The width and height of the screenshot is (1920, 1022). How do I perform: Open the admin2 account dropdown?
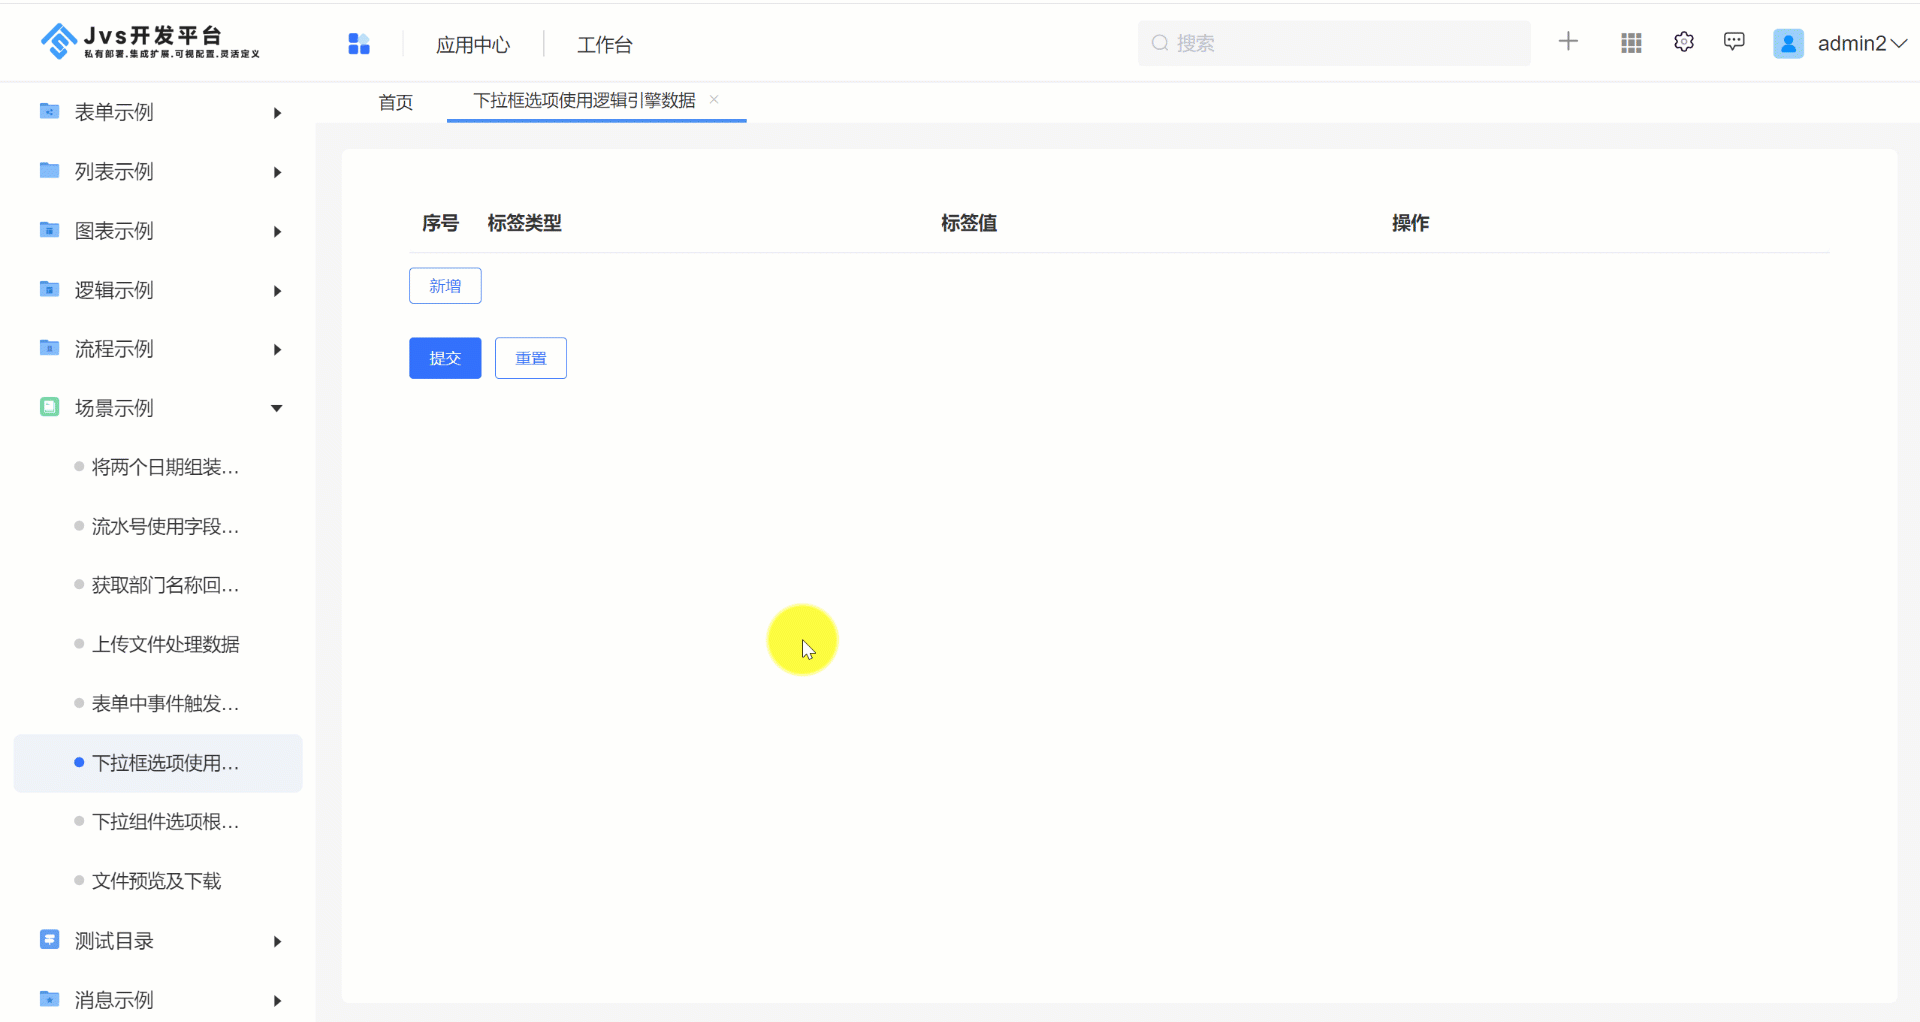(1862, 43)
